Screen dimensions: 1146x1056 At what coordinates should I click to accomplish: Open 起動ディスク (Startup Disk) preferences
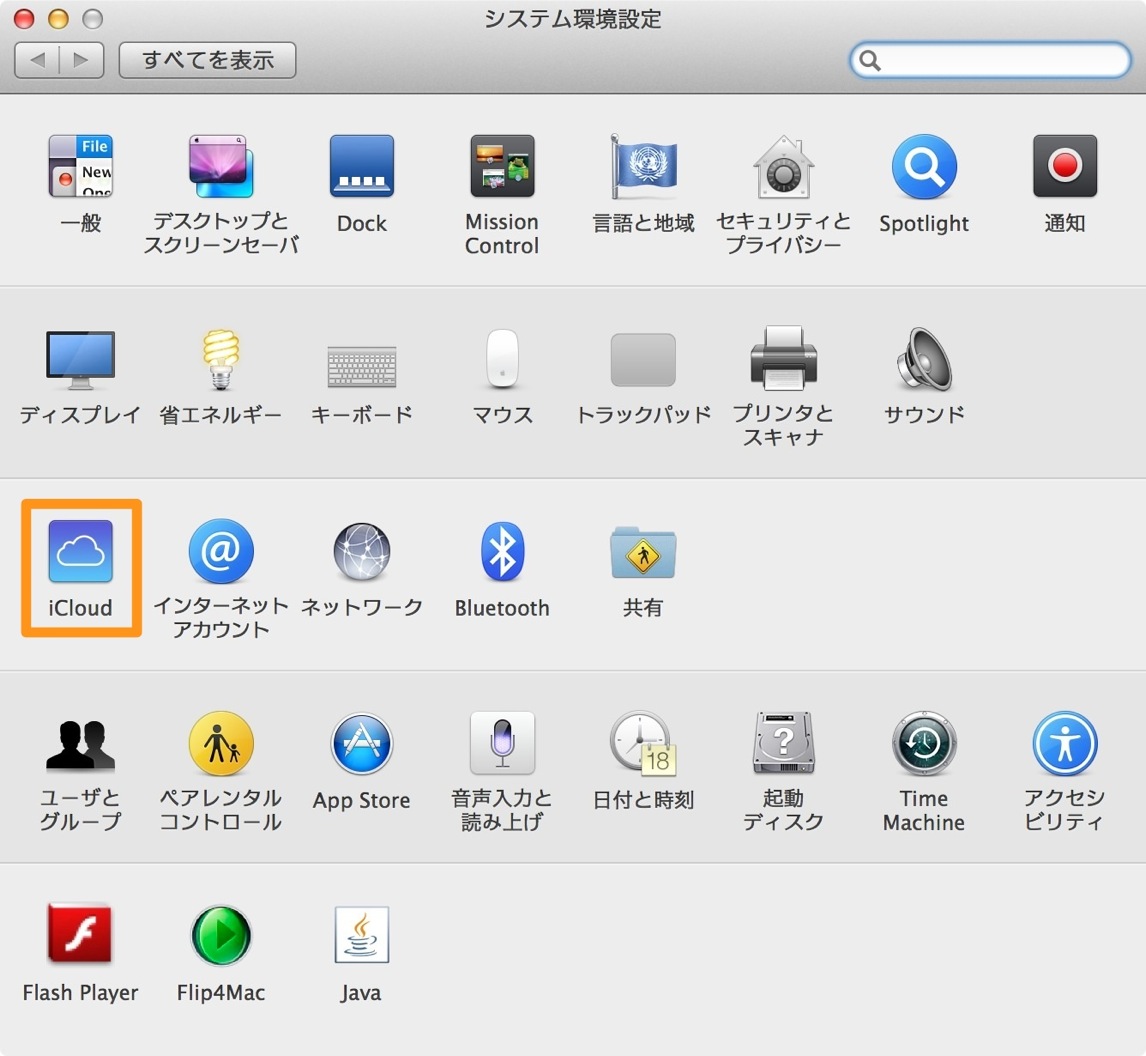pos(783,742)
